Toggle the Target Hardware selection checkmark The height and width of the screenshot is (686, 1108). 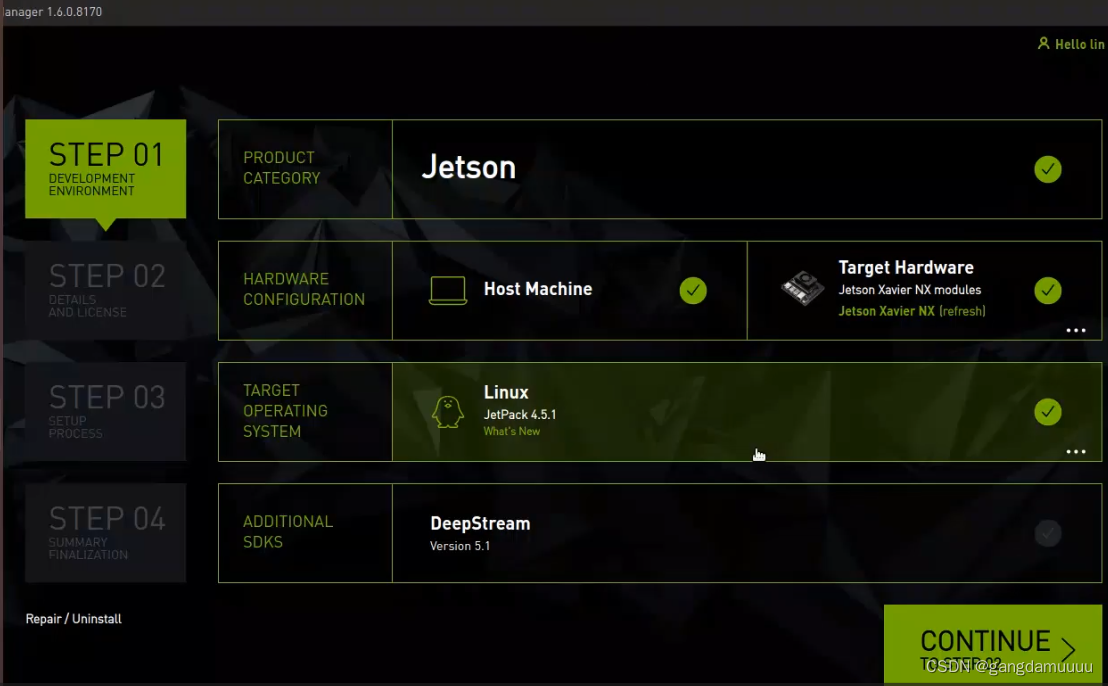(1048, 290)
